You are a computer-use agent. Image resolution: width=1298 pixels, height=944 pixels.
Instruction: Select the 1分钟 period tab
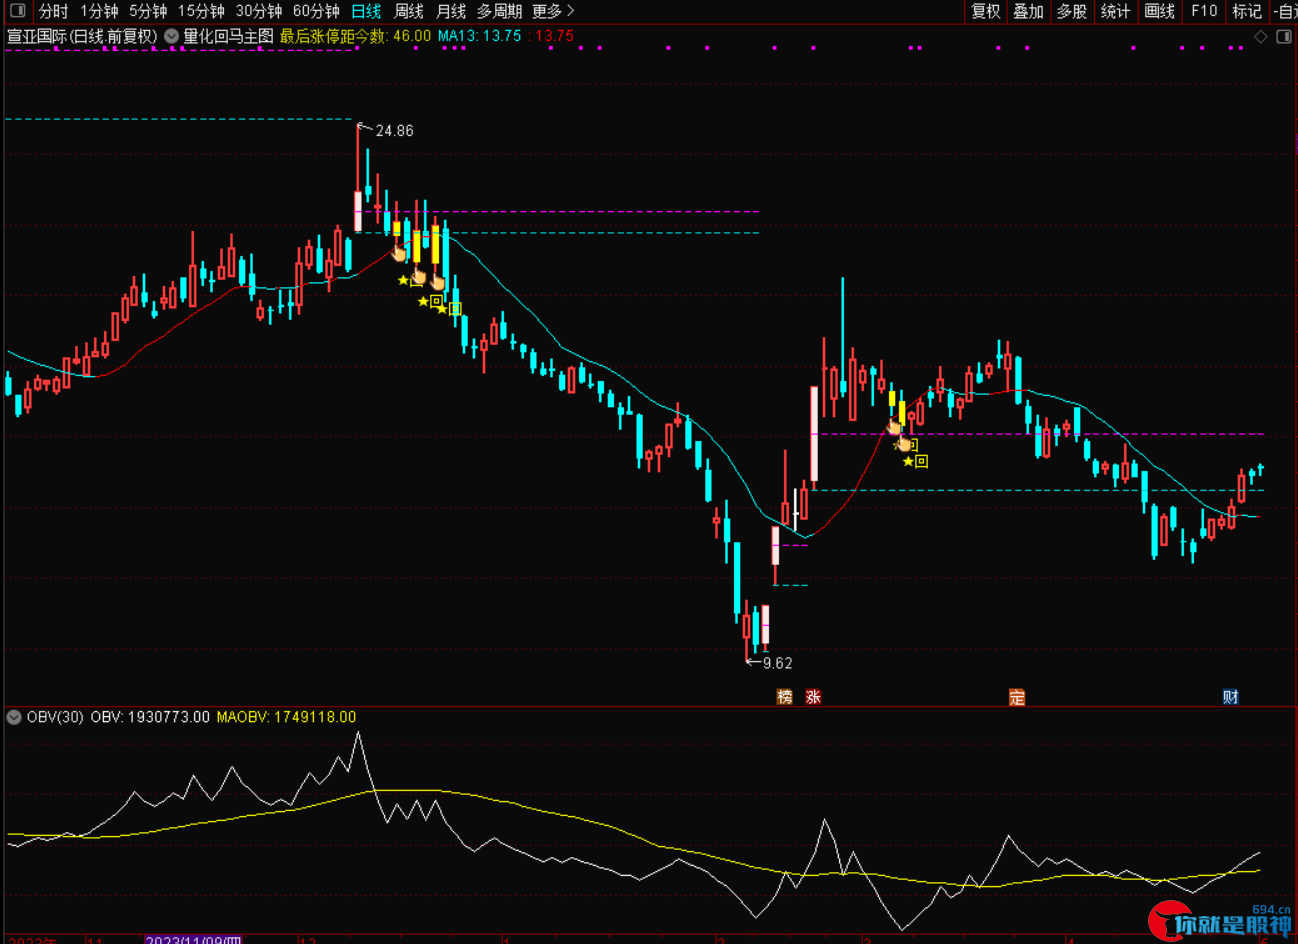[x=99, y=11]
